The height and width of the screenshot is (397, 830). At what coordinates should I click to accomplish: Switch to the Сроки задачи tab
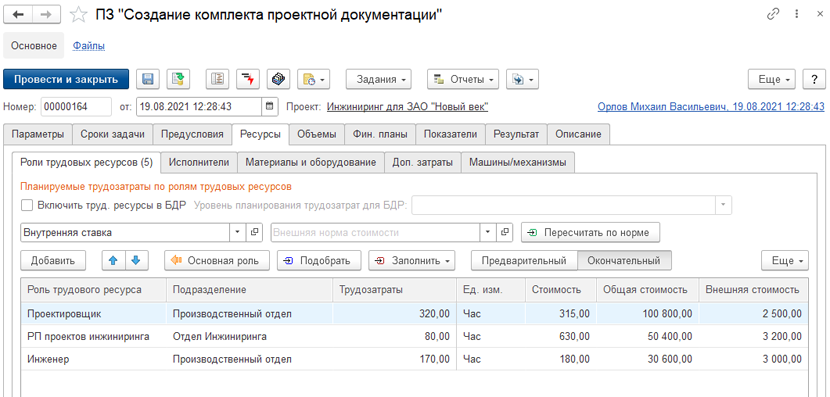coord(113,134)
